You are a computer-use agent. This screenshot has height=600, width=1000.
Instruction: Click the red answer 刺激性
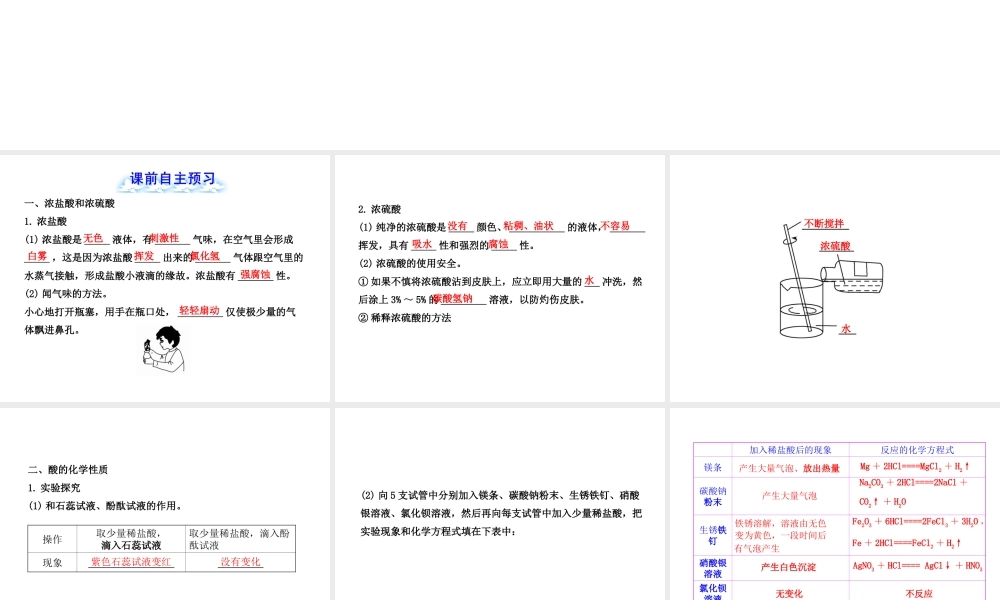(165, 238)
